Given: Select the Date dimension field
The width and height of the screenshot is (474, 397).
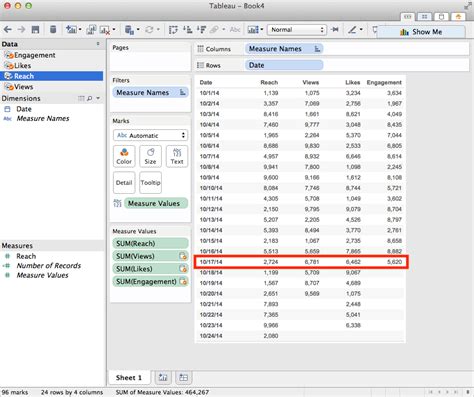Looking at the screenshot, I should (24, 109).
